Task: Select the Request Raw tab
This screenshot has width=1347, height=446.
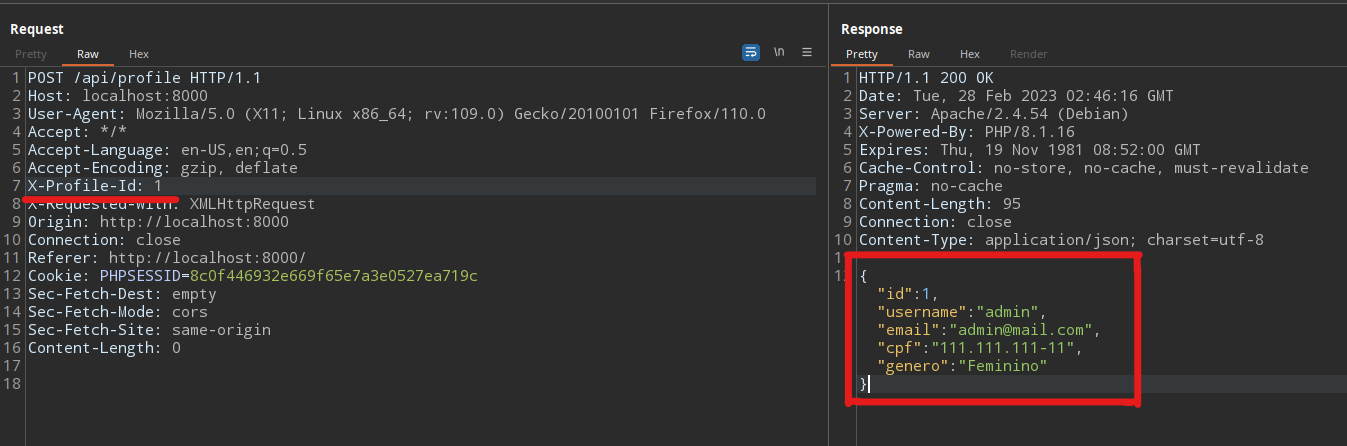Action: (x=88, y=54)
